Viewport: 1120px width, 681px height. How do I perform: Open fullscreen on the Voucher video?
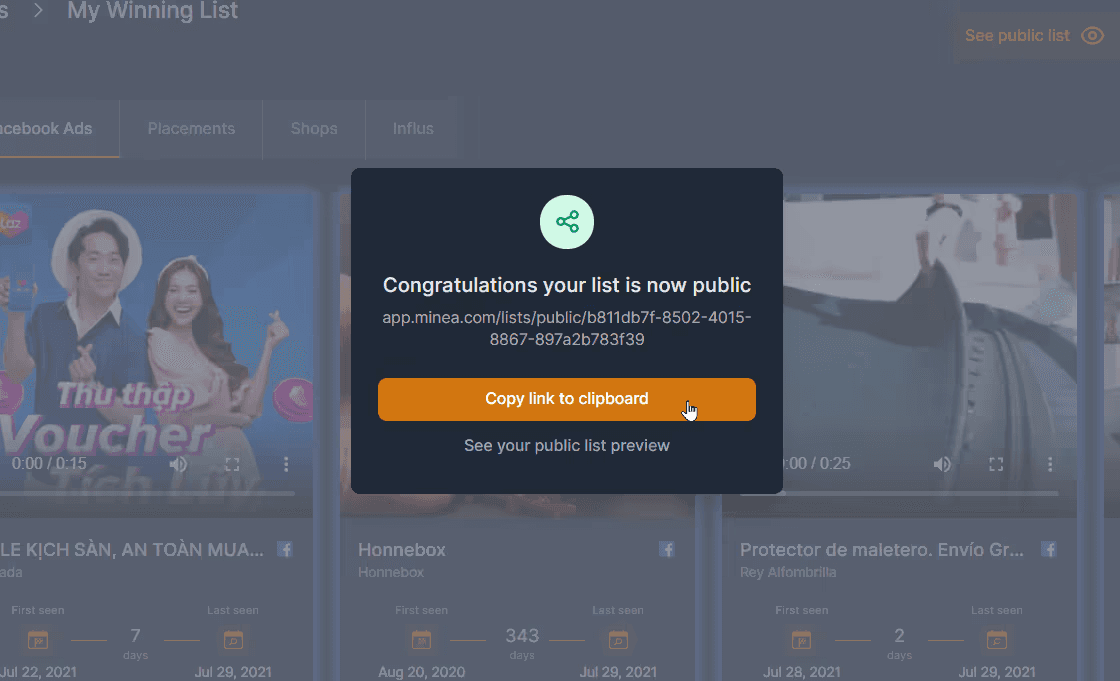(232, 464)
